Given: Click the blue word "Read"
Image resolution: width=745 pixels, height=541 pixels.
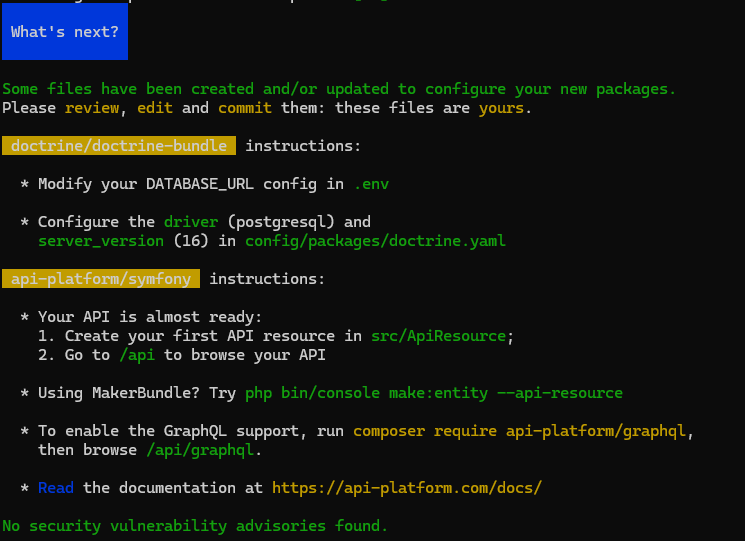Looking at the screenshot, I should pos(56,488).
